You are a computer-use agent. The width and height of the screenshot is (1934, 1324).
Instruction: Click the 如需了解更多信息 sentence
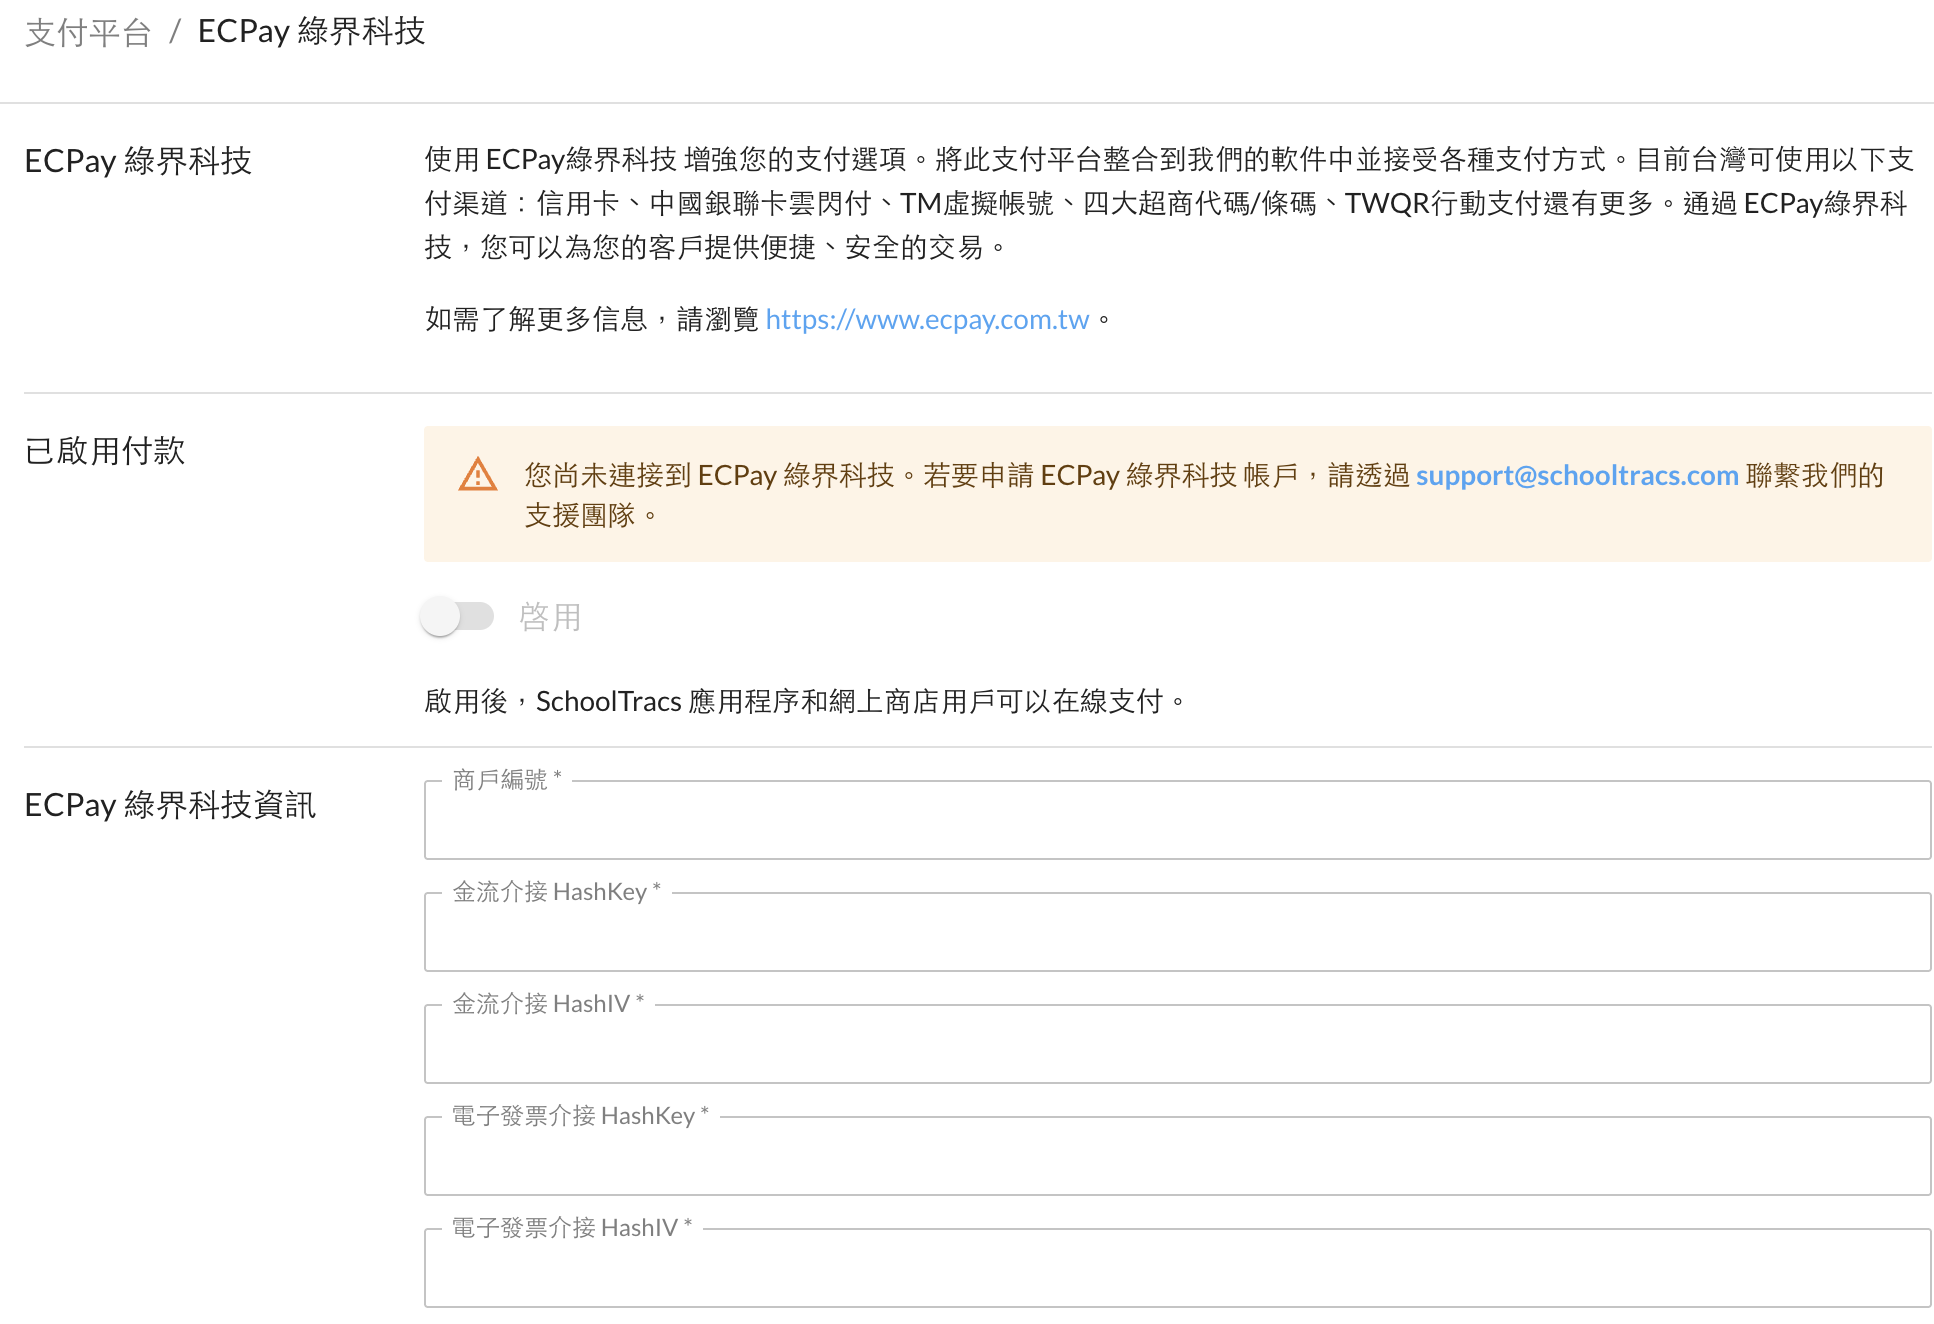point(768,319)
